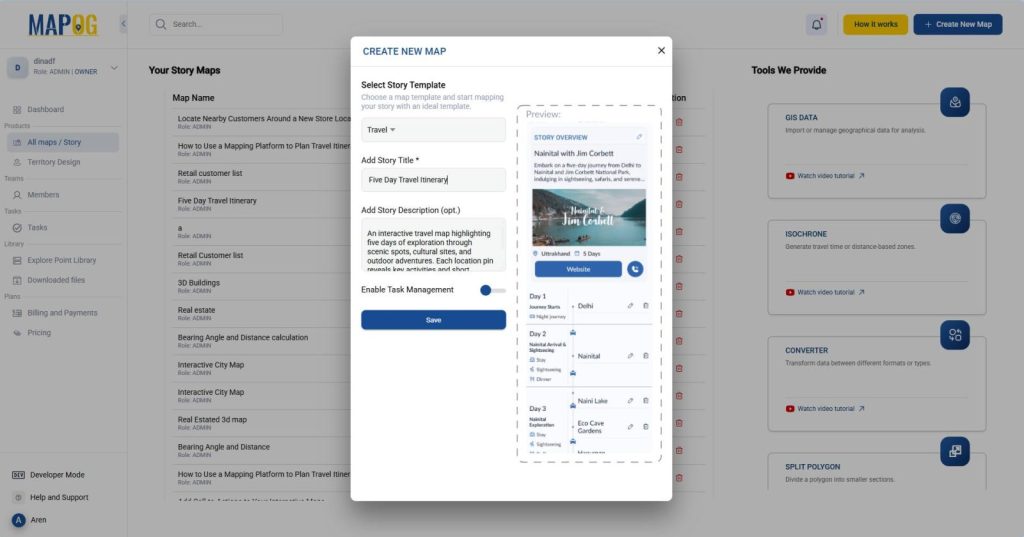Click the Aren avatar icon
The height and width of the screenshot is (537, 1024).
click(18, 520)
